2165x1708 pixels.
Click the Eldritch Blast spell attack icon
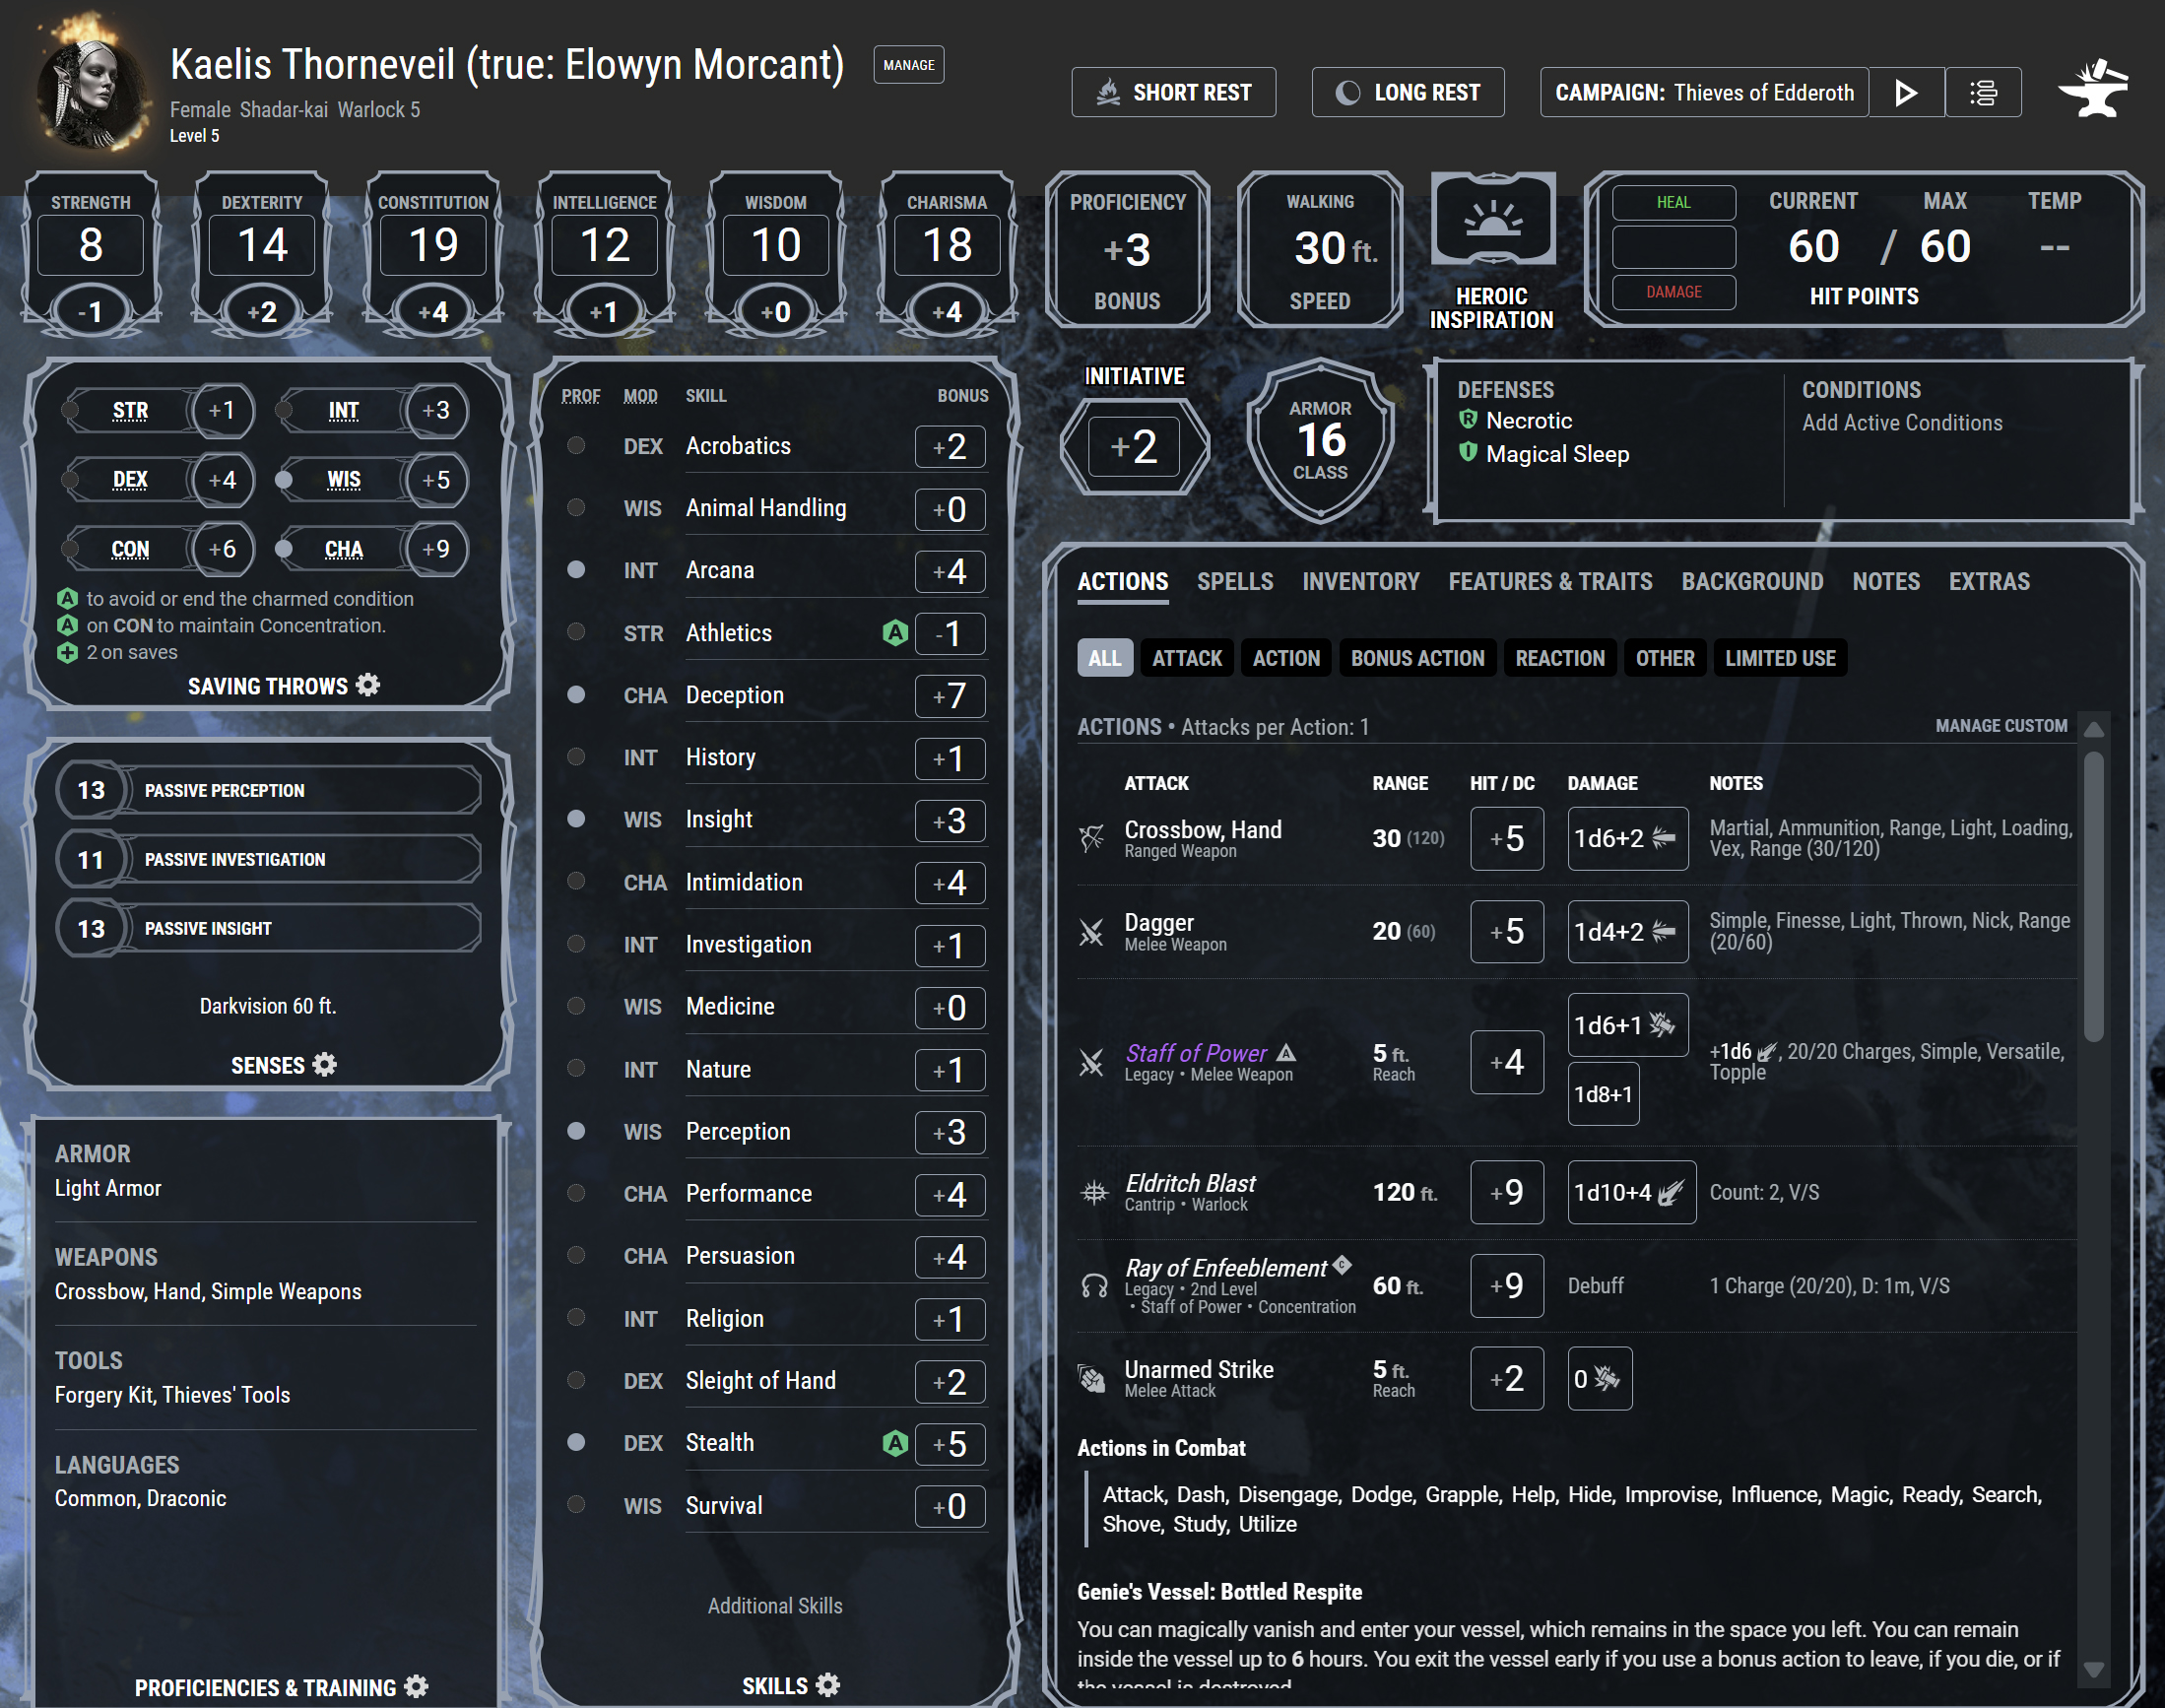[x=1094, y=1192]
